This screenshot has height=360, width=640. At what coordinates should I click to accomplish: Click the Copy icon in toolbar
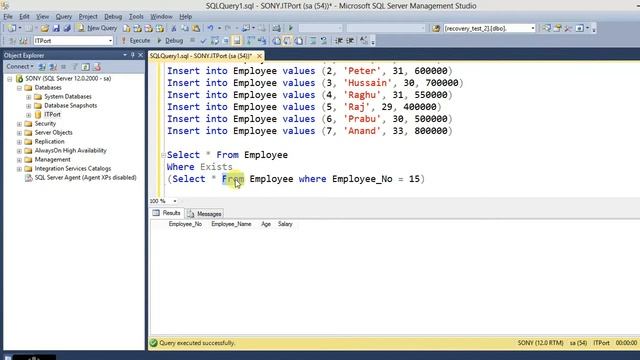[185, 28]
